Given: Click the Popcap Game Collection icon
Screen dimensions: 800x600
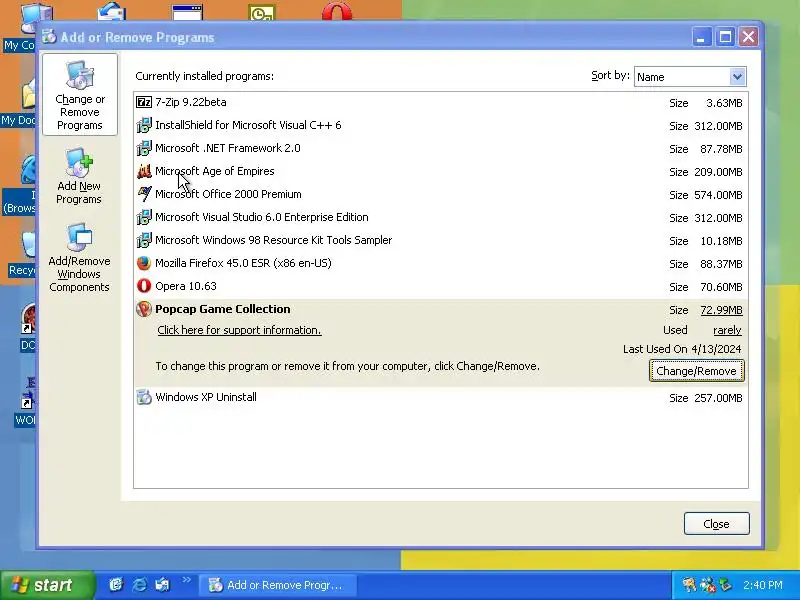Looking at the screenshot, I should [x=144, y=309].
